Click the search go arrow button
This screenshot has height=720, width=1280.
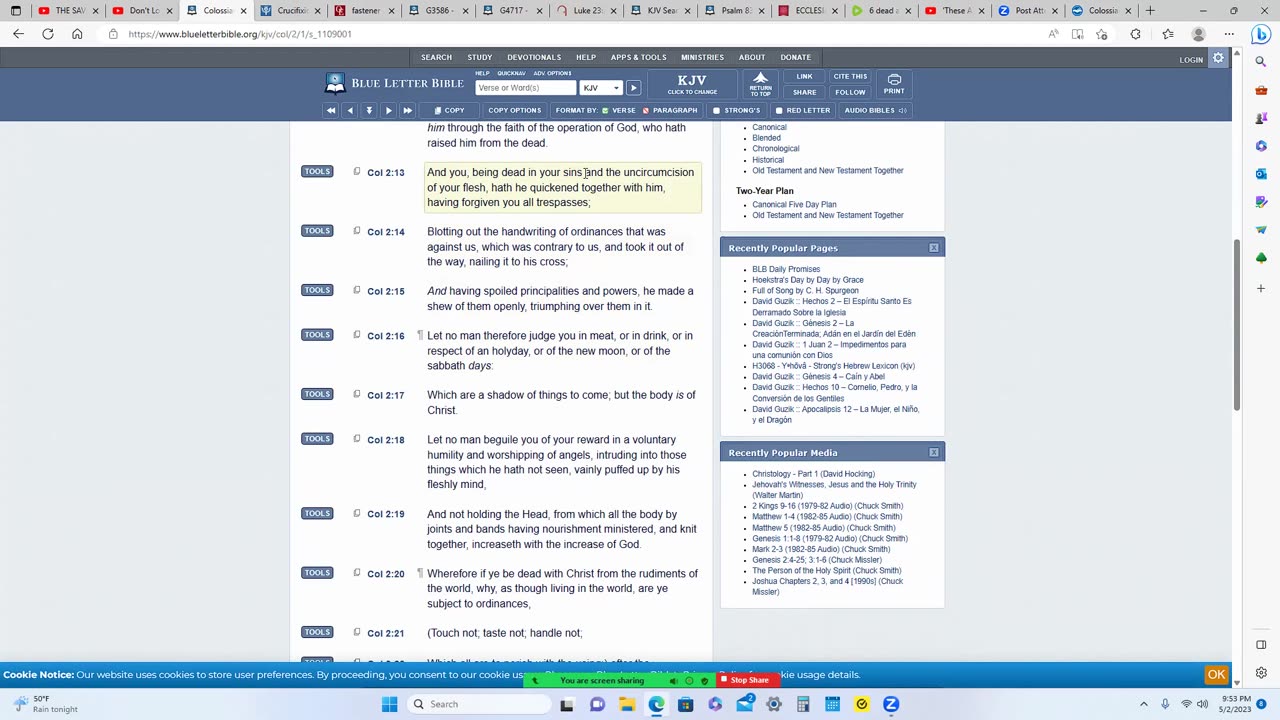coord(633,88)
